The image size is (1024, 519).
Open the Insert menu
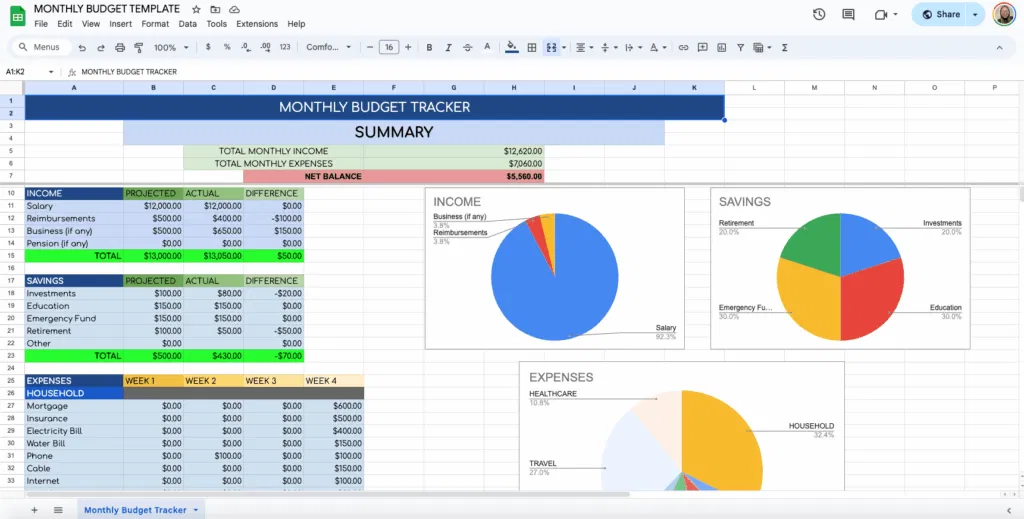tap(121, 24)
